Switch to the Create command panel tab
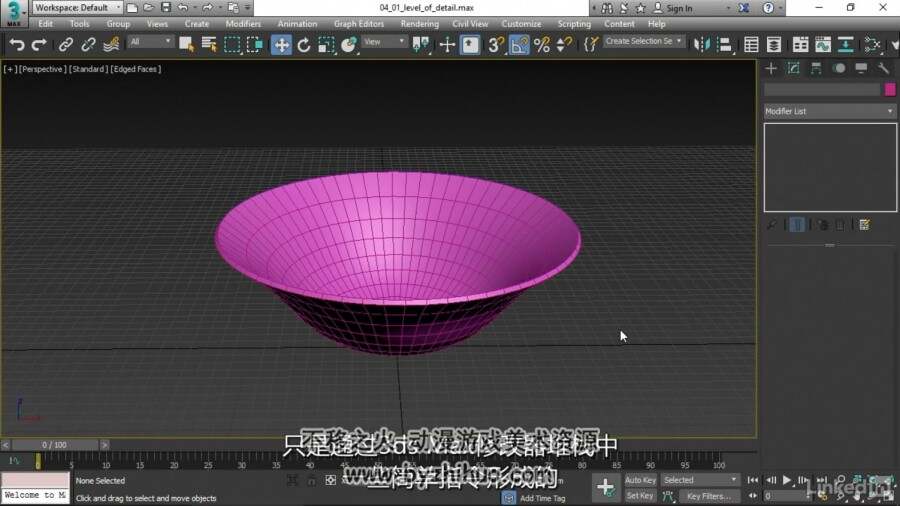The image size is (900, 506). 771,69
